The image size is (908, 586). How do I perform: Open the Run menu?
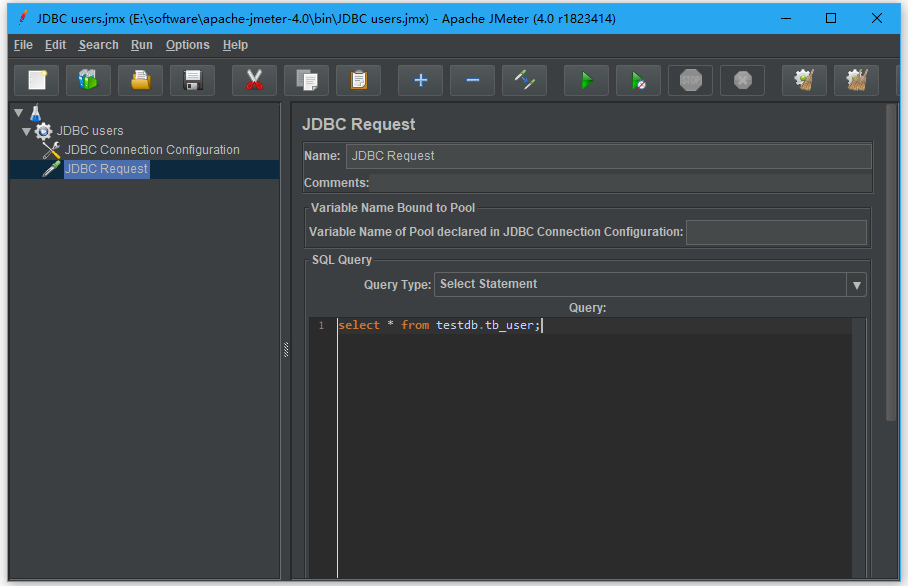(141, 45)
